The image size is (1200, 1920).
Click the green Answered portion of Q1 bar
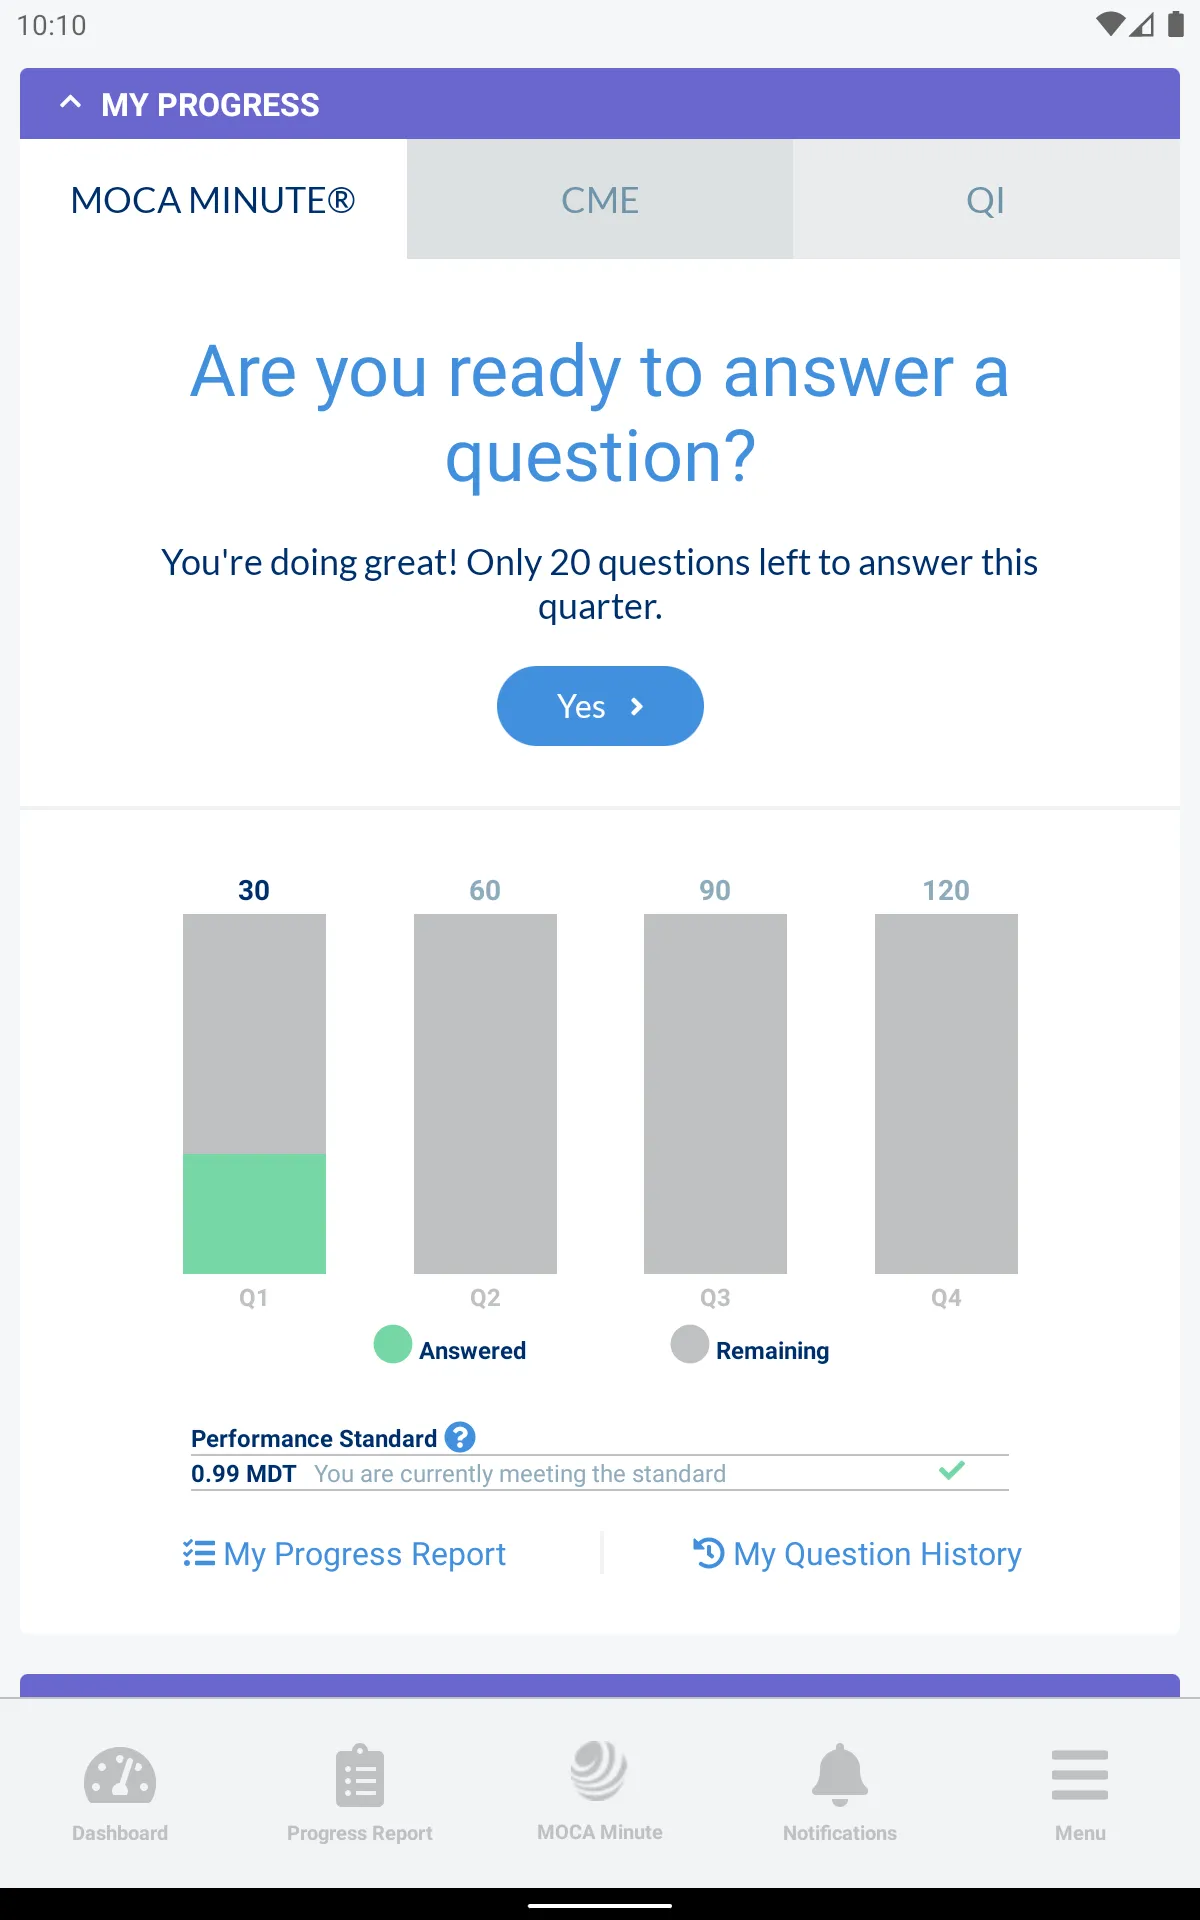(254, 1214)
